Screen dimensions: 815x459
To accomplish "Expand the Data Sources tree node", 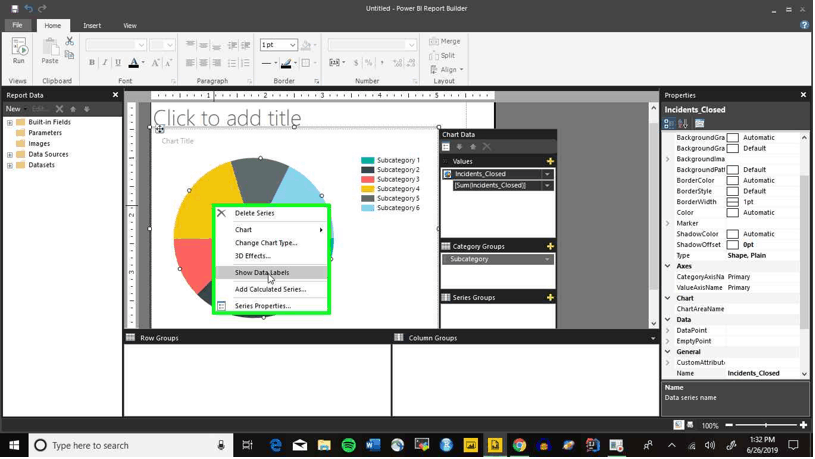I will (x=9, y=154).
